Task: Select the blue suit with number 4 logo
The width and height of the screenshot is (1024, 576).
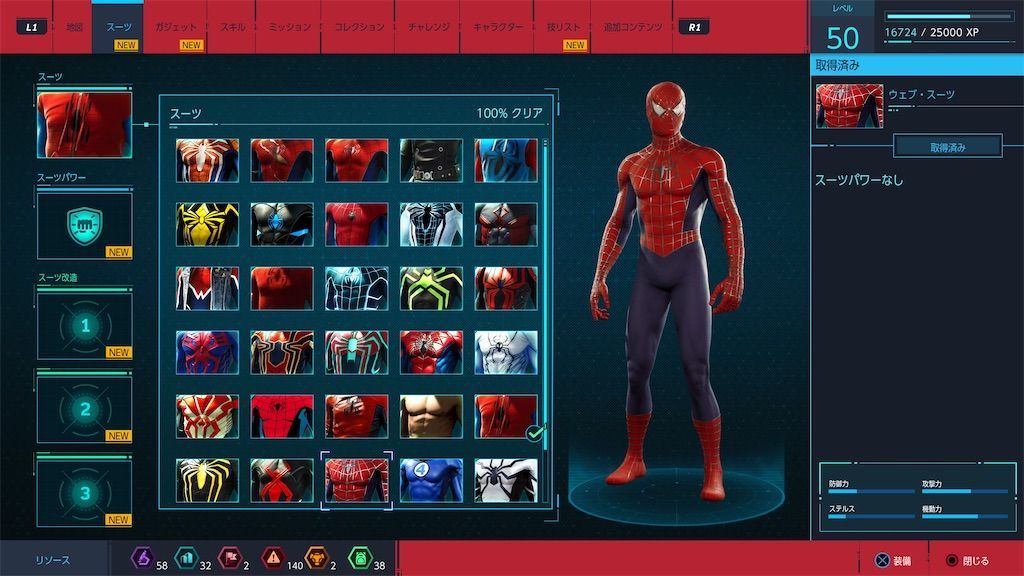Action: 431,480
